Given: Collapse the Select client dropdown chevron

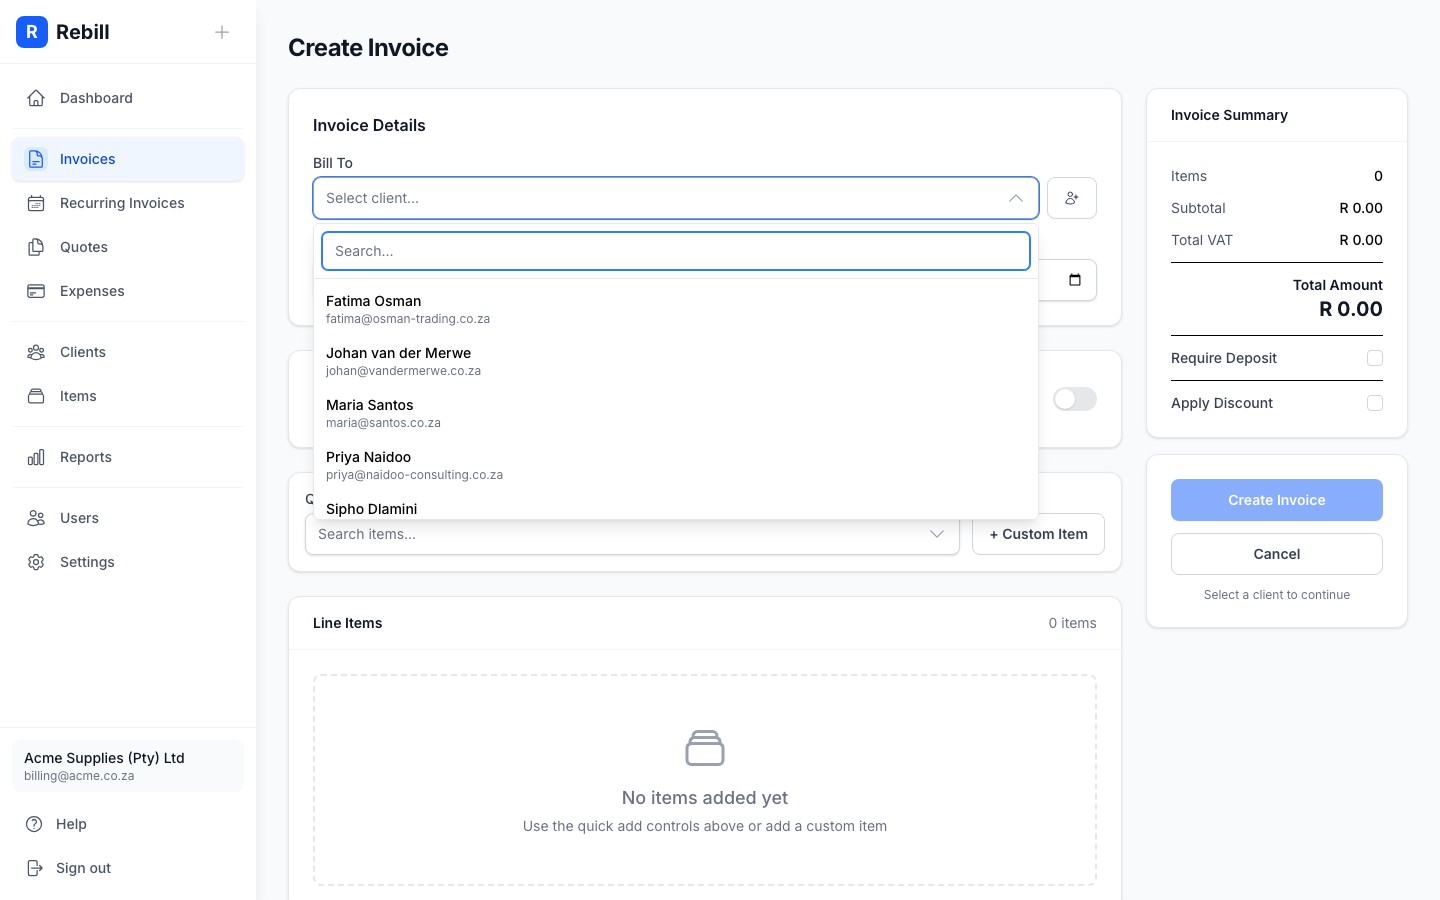Looking at the screenshot, I should pos(1016,198).
